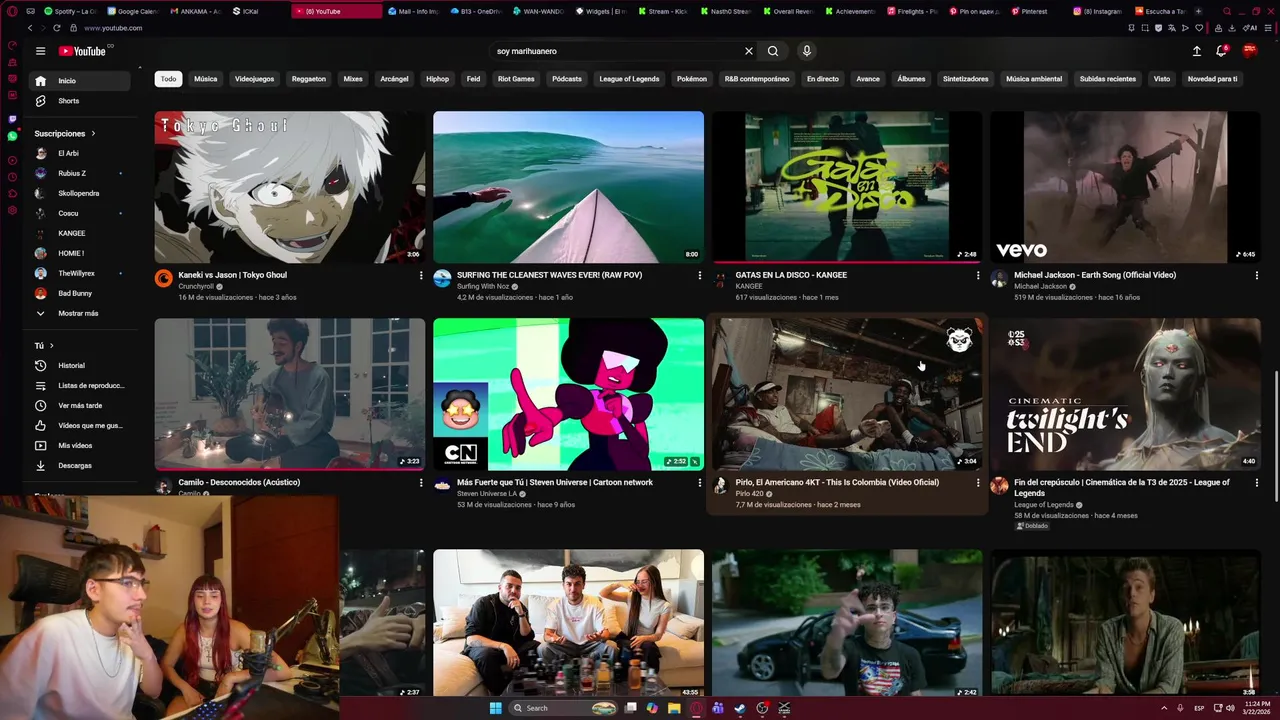The height and width of the screenshot is (720, 1280).
Task: Switch to the Pinterest browser tab
Action: click(x=1036, y=11)
